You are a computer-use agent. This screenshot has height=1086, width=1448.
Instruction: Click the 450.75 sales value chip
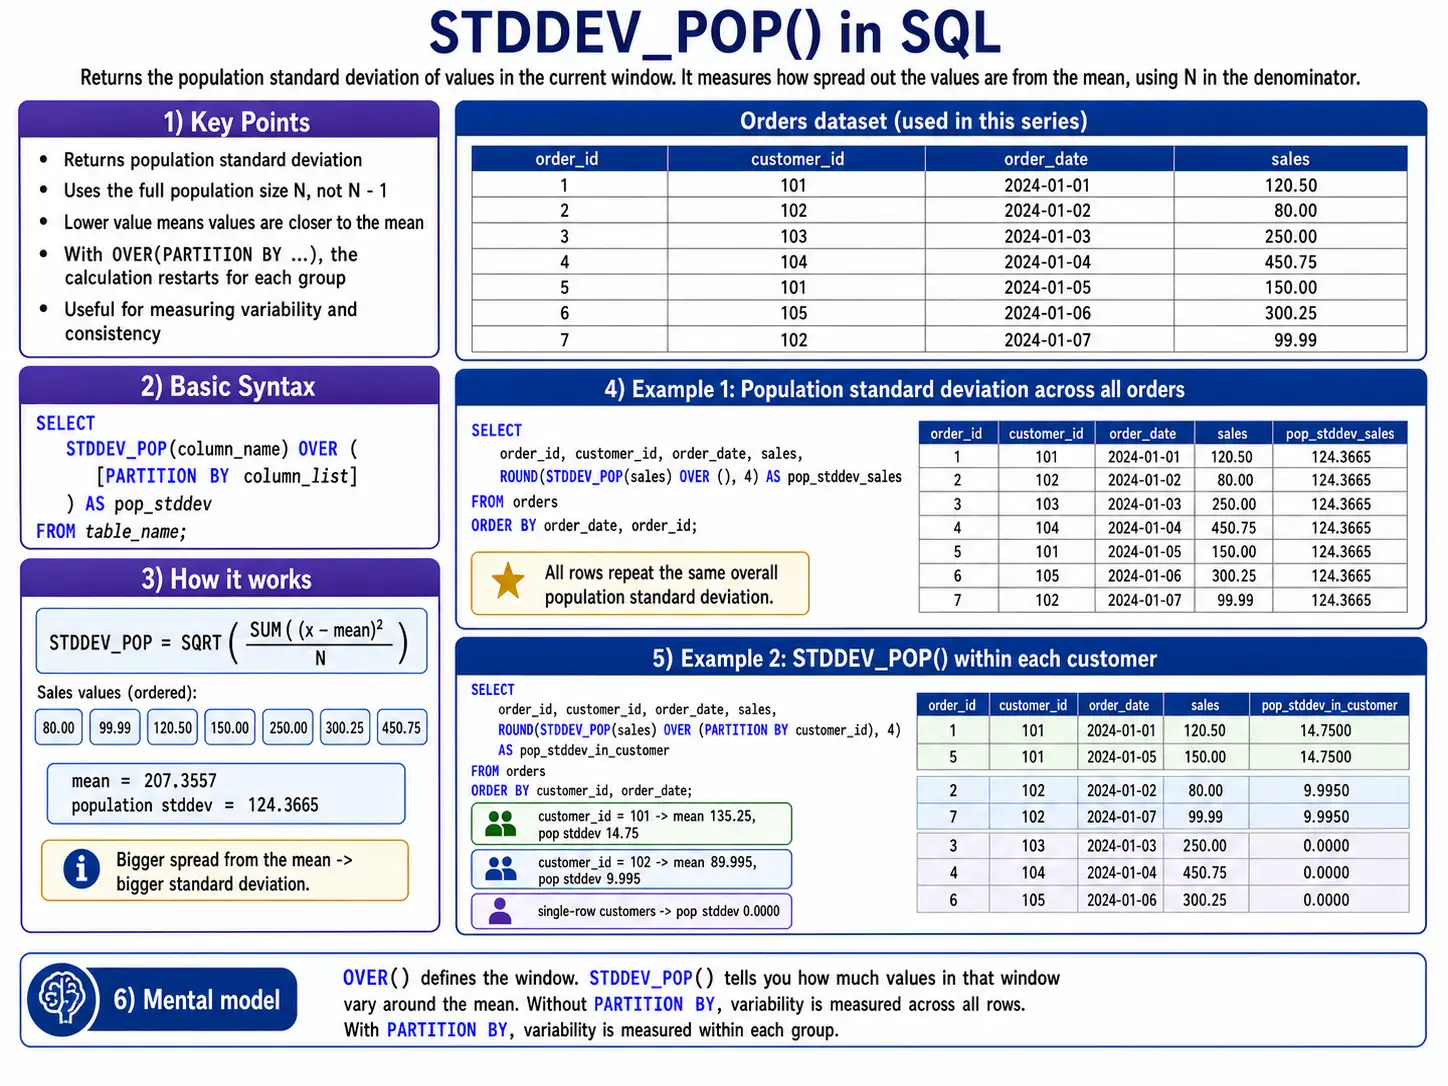click(x=401, y=727)
